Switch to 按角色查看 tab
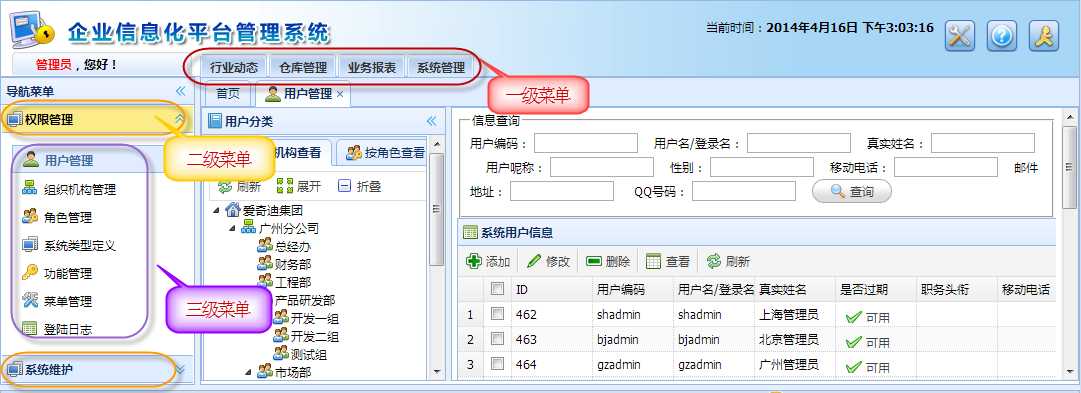This screenshot has height=393, width=1081. tap(385, 153)
